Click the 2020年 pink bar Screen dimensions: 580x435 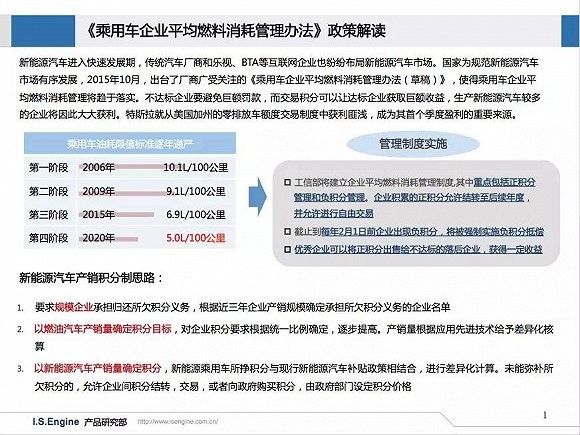point(108,239)
